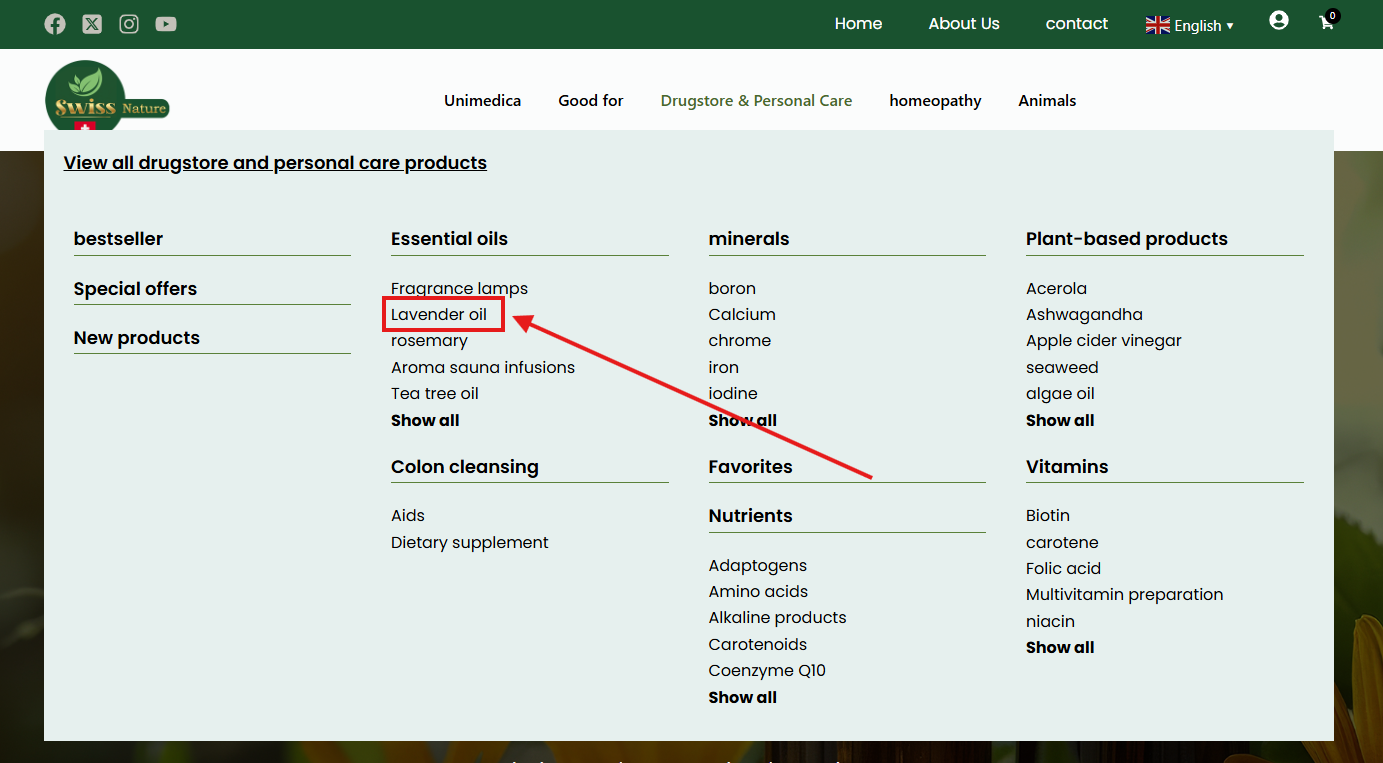Screen dimensions: 1383x763
Task: Select Aids under Colon cleansing
Action: 408,516
